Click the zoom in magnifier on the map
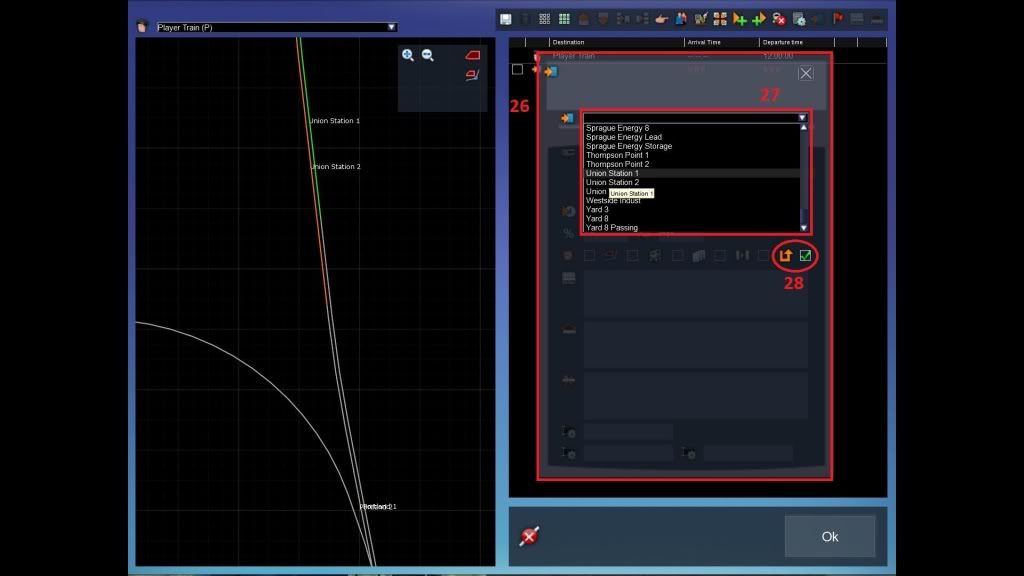1024x576 pixels. point(408,55)
